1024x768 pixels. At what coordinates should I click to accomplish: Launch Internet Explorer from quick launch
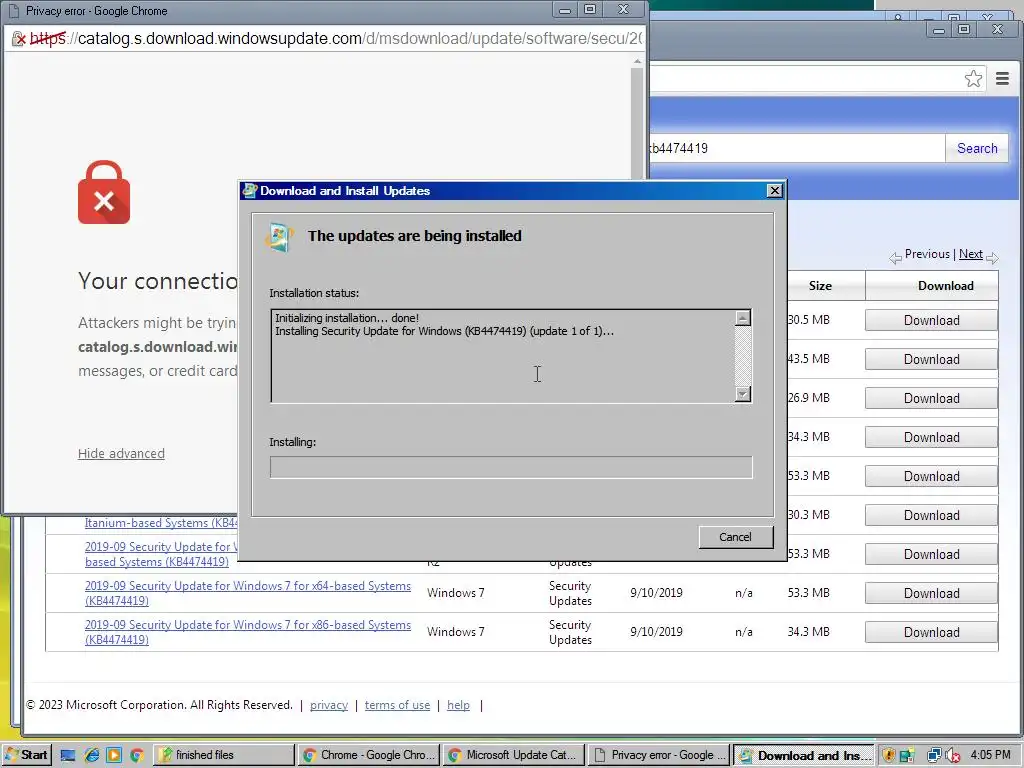(91, 756)
